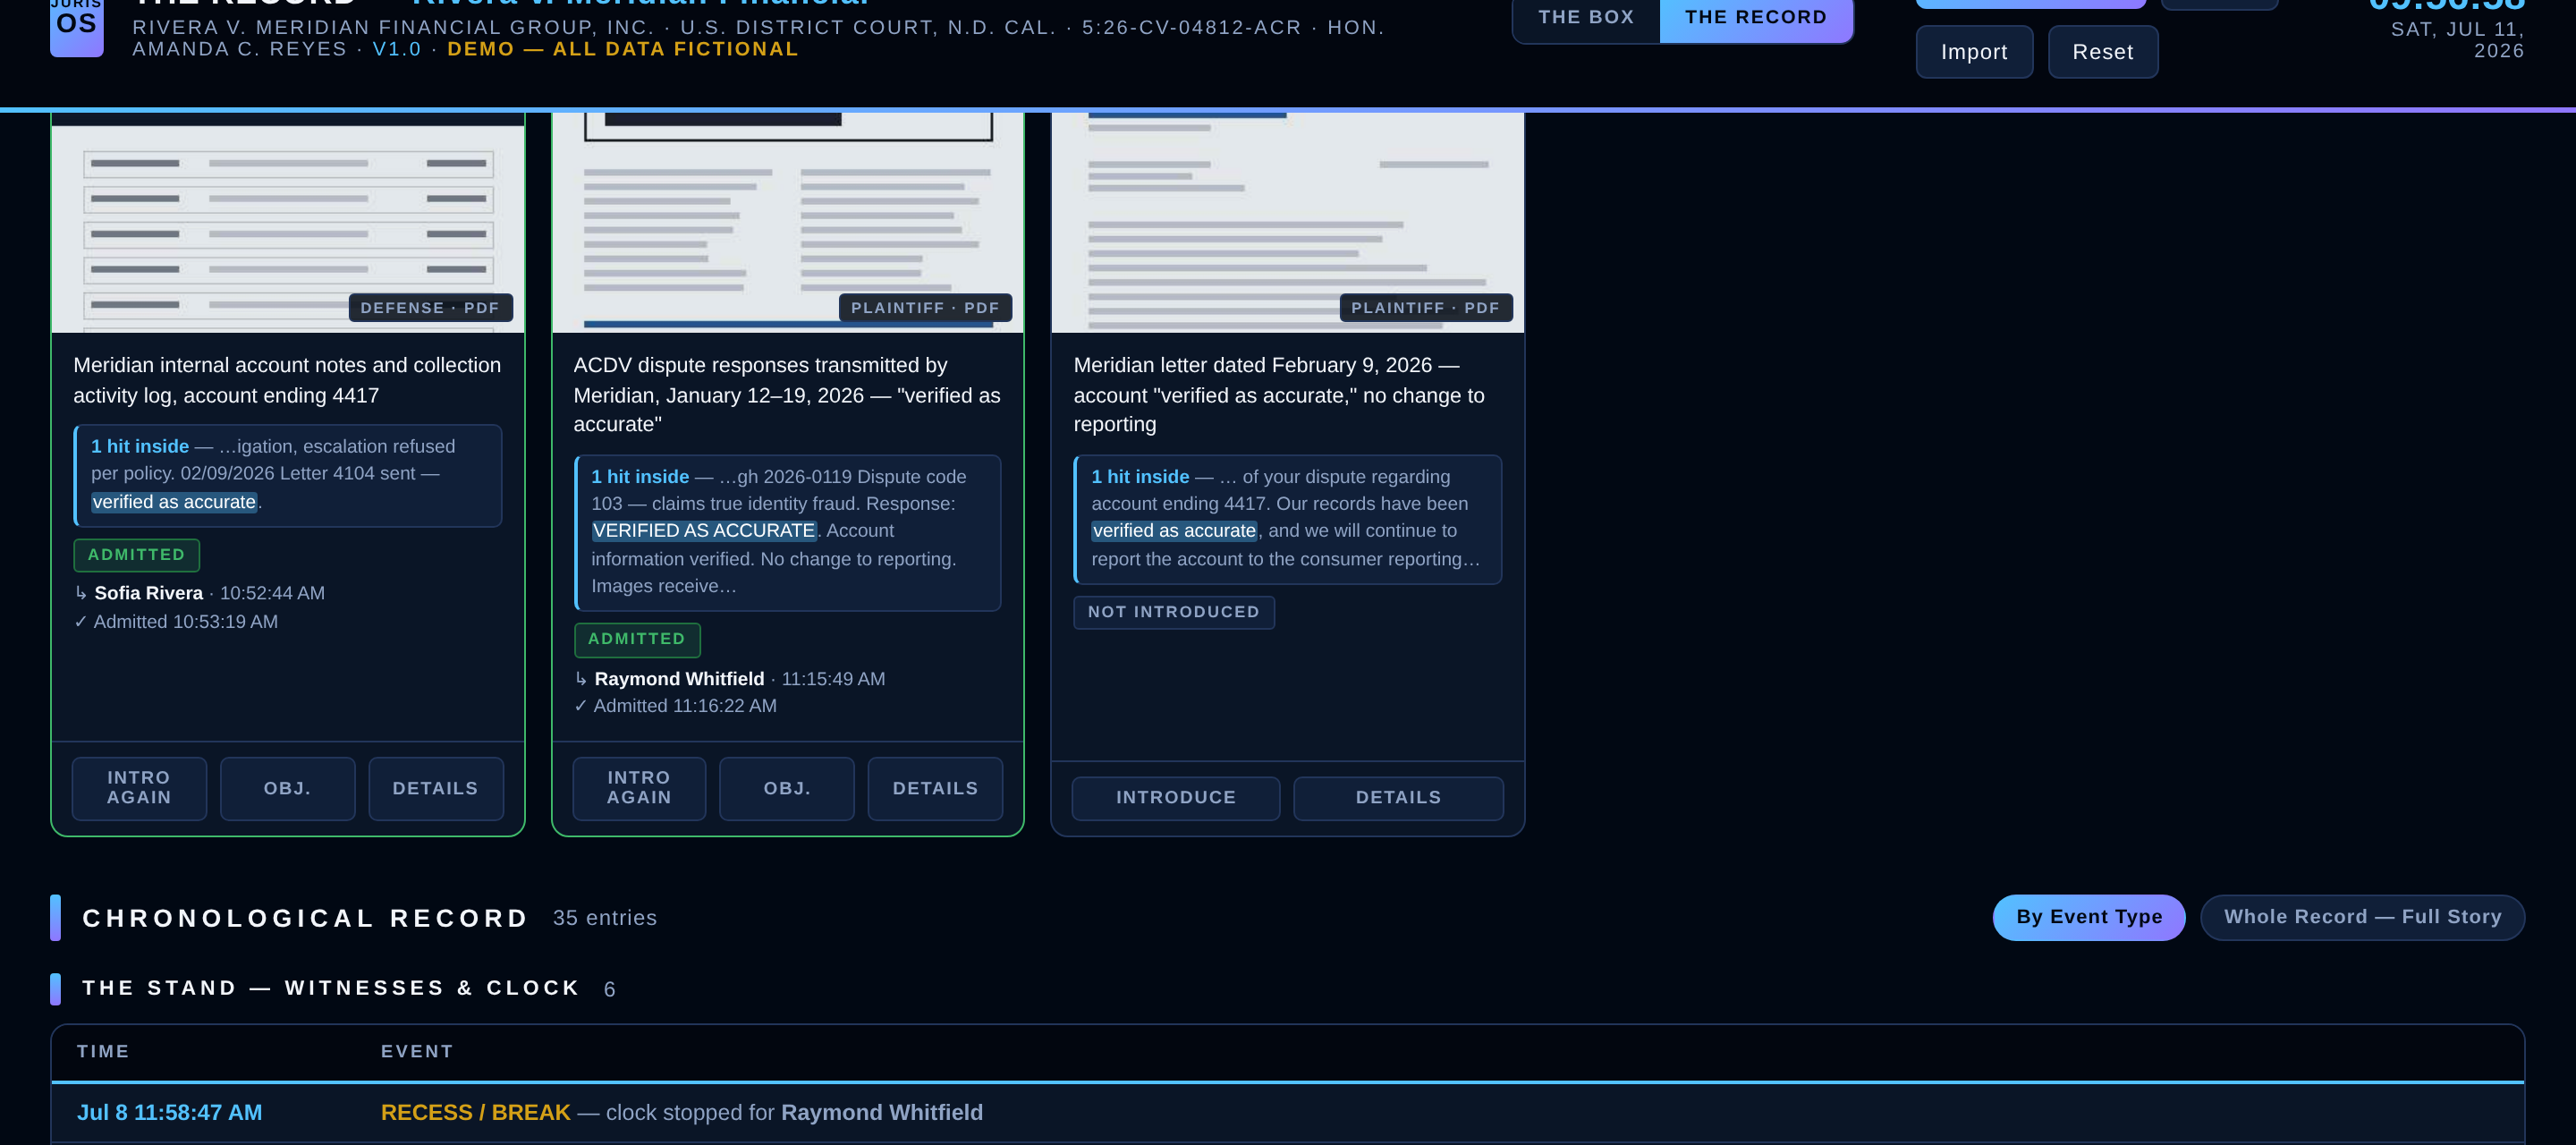Switch to THE RECORD tab
The width and height of the screenshot is (2576, 1145).
1755,19
